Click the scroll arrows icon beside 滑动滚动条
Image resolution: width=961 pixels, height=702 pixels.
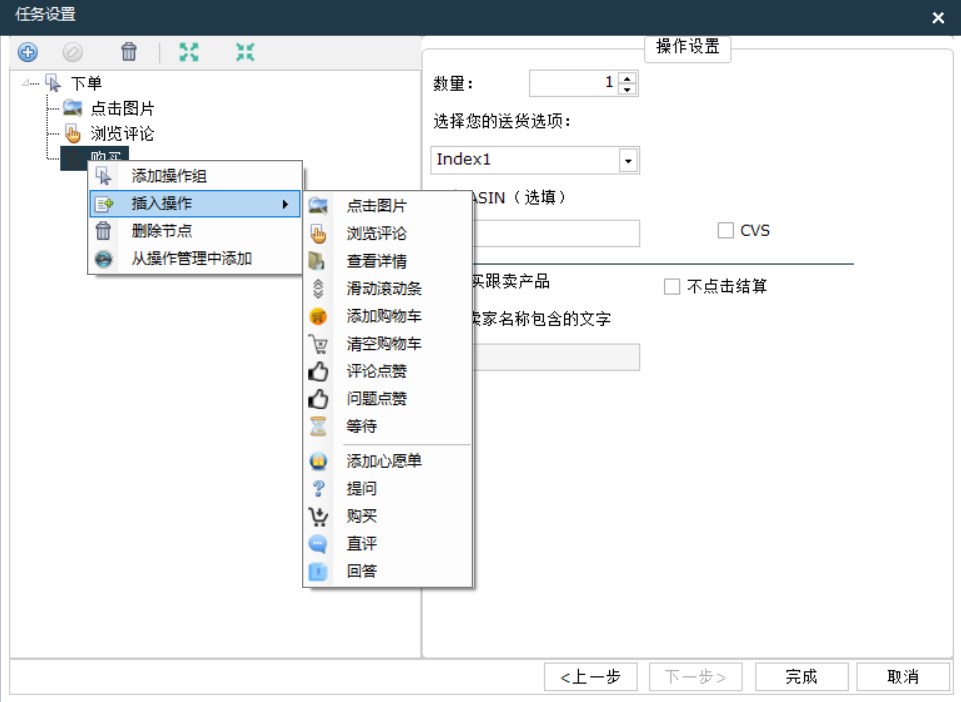click(x=318, y=288)
